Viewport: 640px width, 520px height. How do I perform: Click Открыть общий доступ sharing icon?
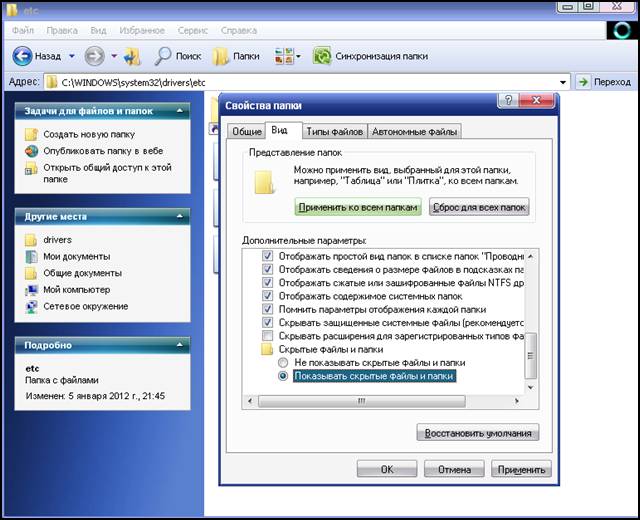point(31,168)
